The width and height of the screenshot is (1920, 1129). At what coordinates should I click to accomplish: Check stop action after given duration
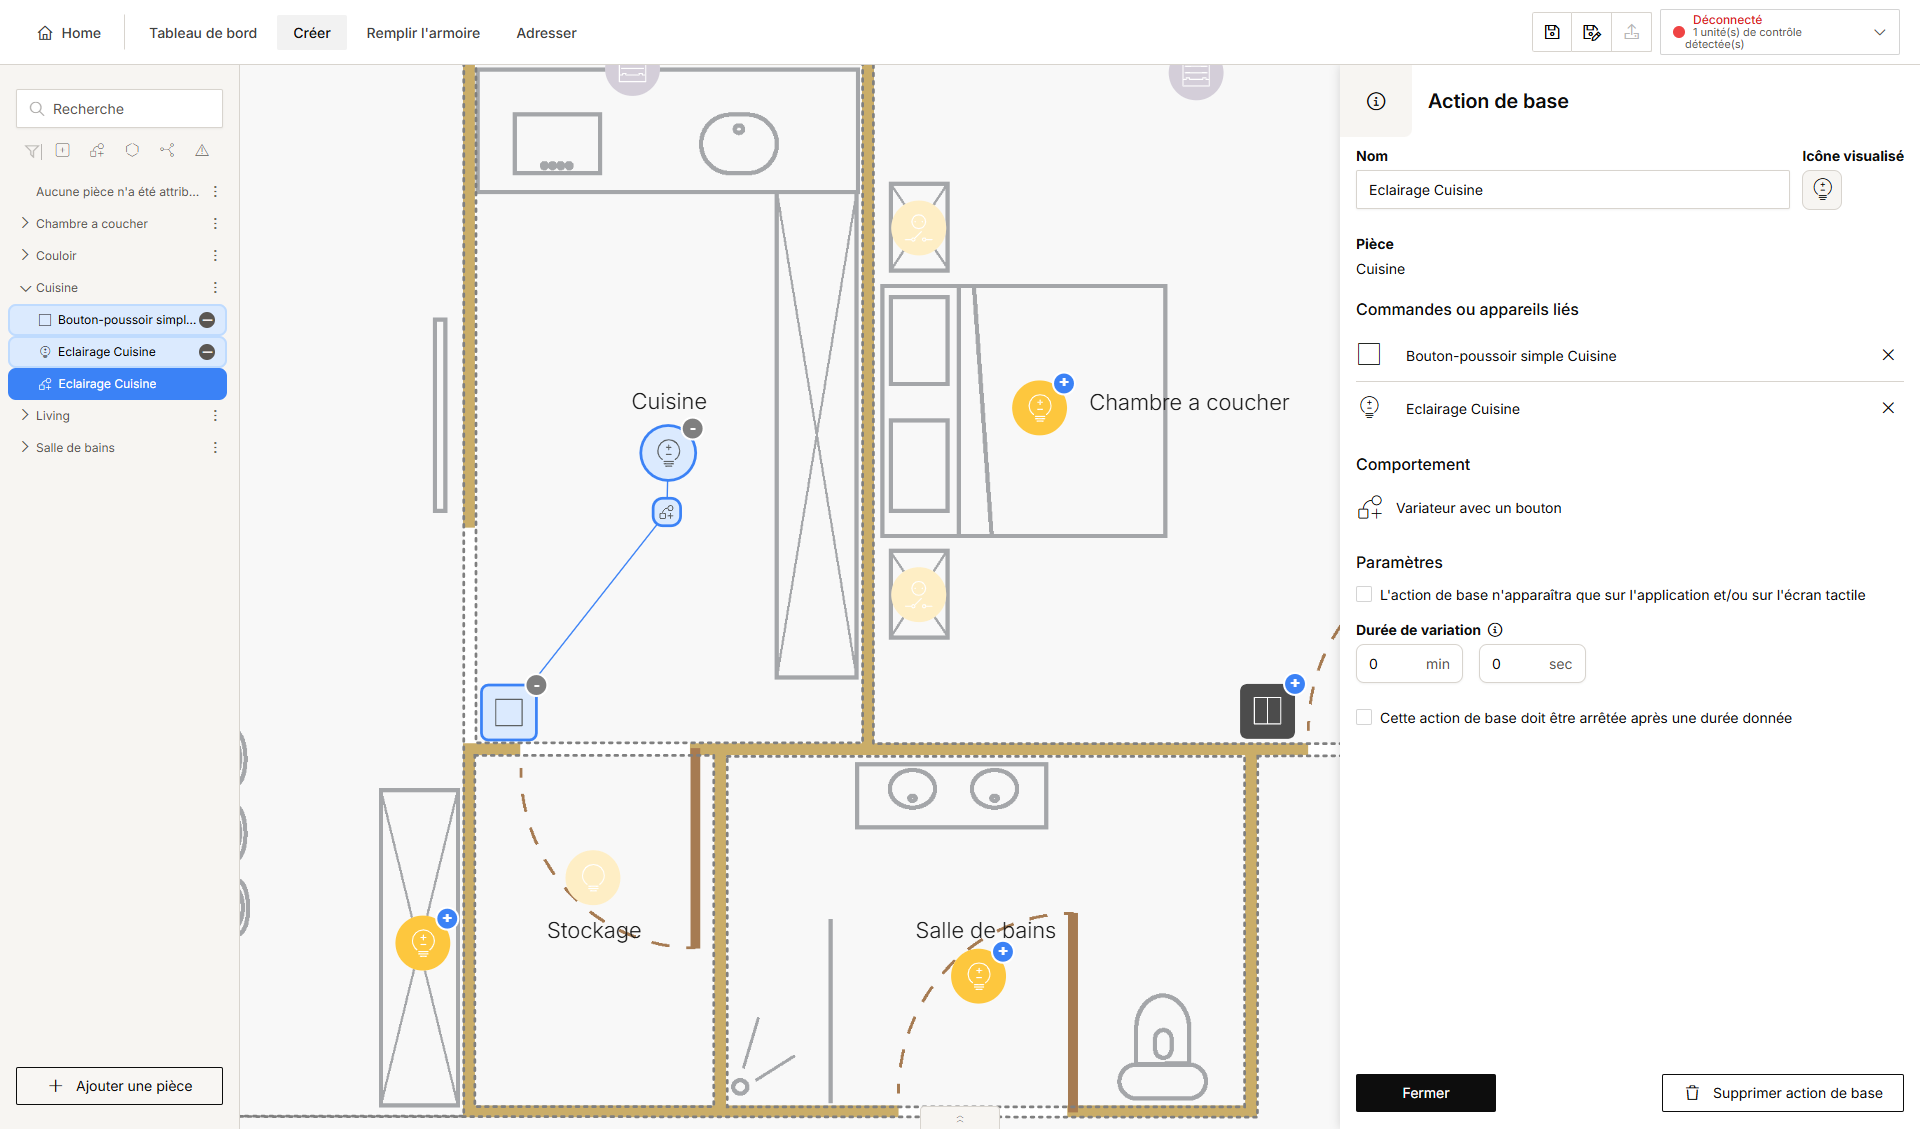click(1364, 717)
